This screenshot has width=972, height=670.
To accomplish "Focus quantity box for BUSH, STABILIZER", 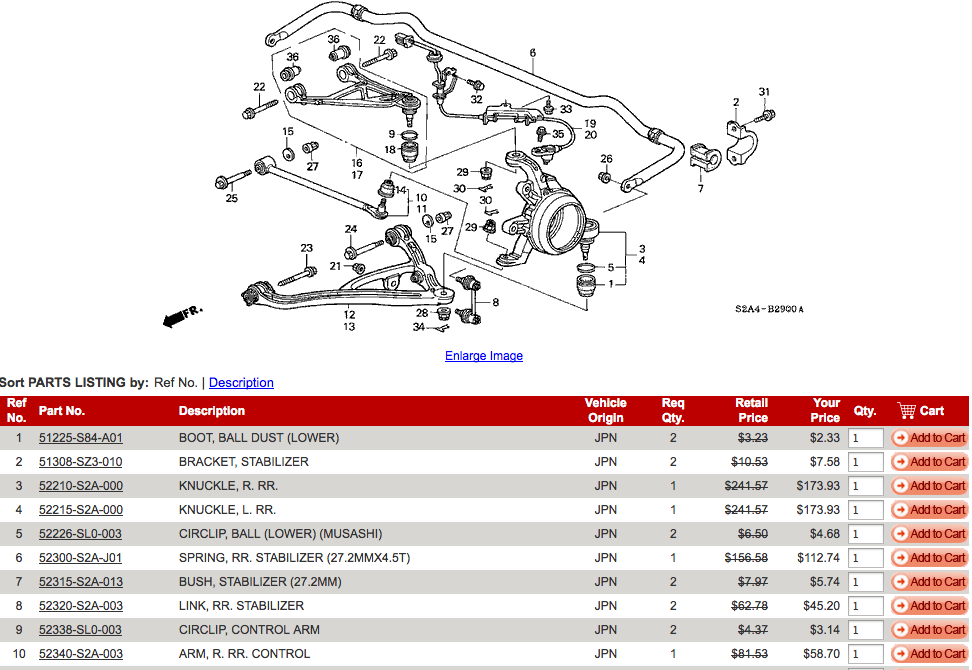I will (865, 582).
